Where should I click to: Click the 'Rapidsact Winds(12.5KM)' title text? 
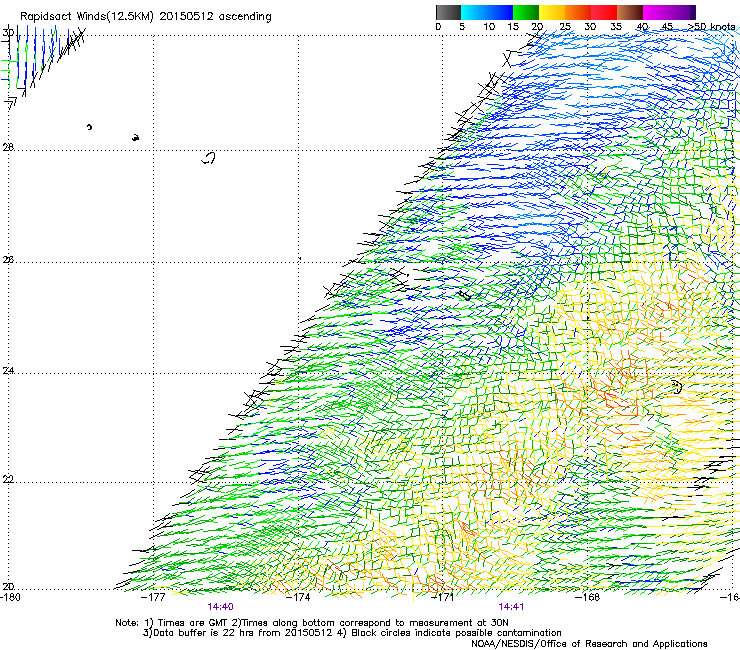(87, 17)
